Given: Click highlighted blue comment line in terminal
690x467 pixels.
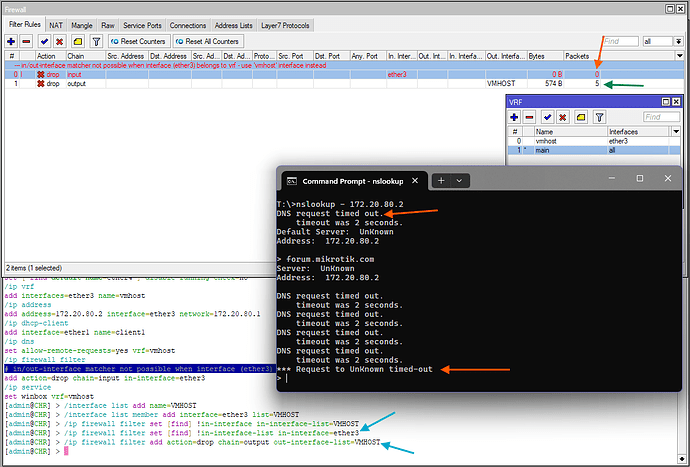Looking at the screenshot, I should [140, 369].
